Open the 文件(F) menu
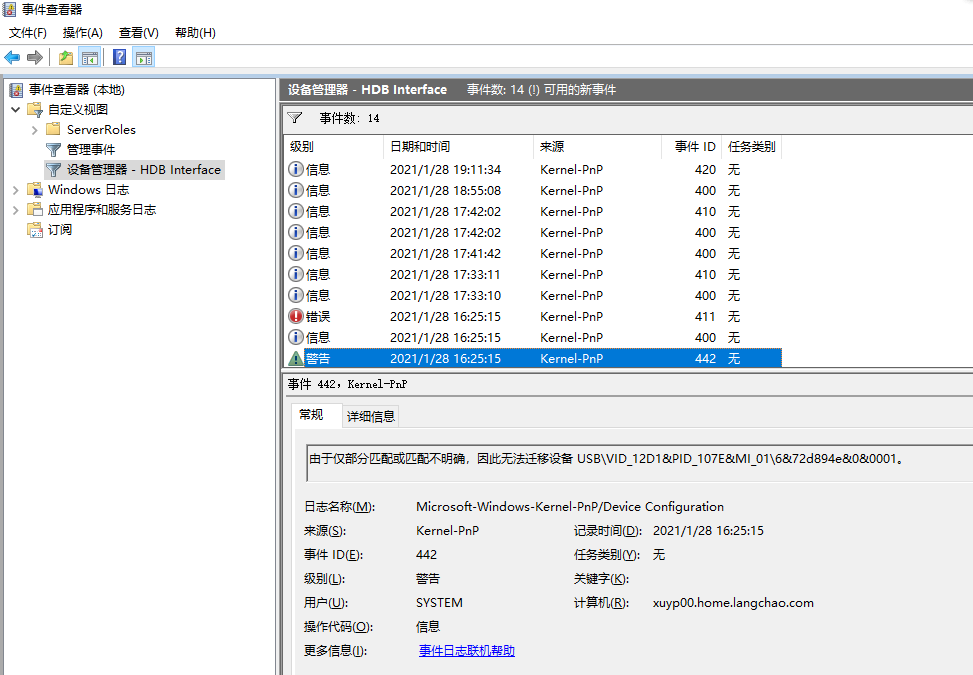Screen dimensions: 973x675 (x=28, y=33)
